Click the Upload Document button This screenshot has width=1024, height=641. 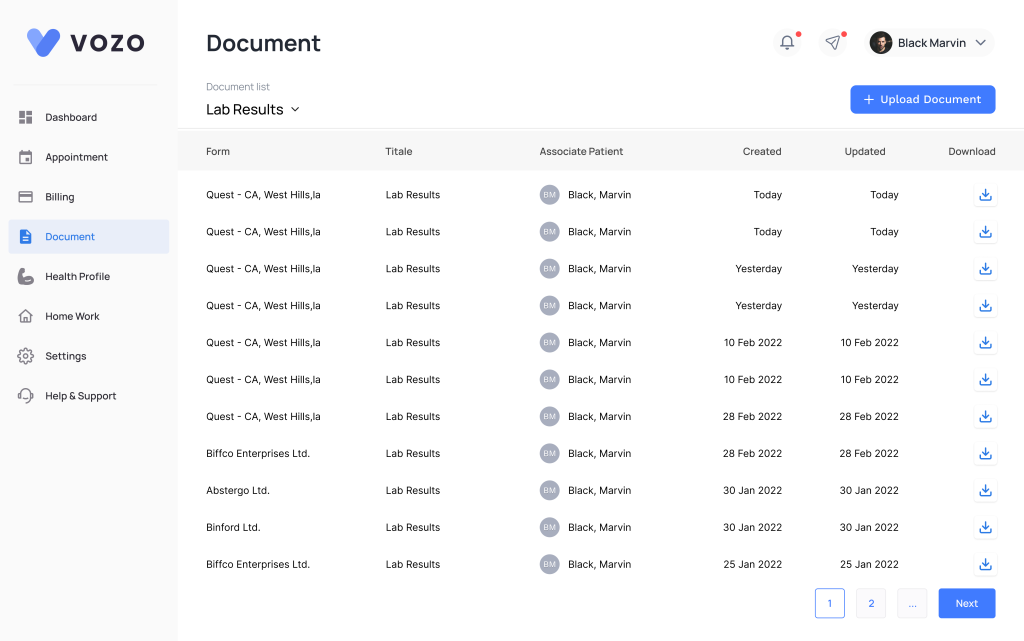922,100
